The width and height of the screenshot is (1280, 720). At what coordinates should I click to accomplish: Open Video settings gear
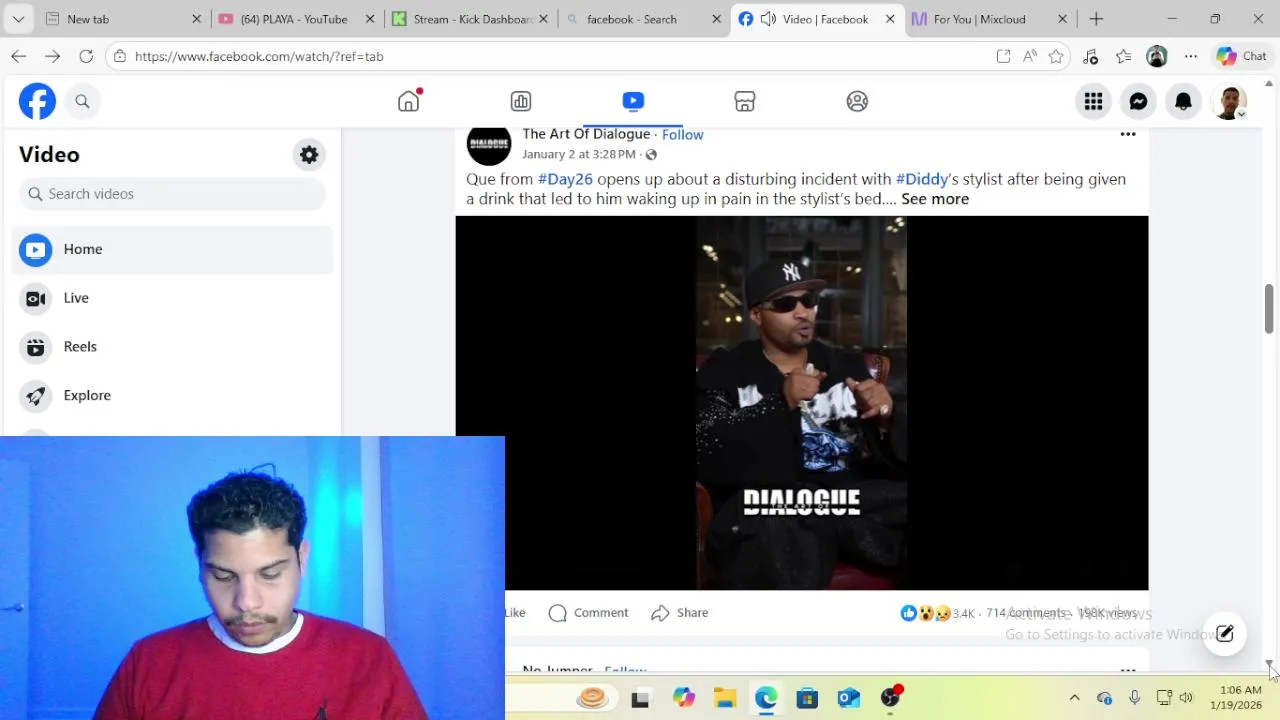pyautogui.click(x=309, y=155)
